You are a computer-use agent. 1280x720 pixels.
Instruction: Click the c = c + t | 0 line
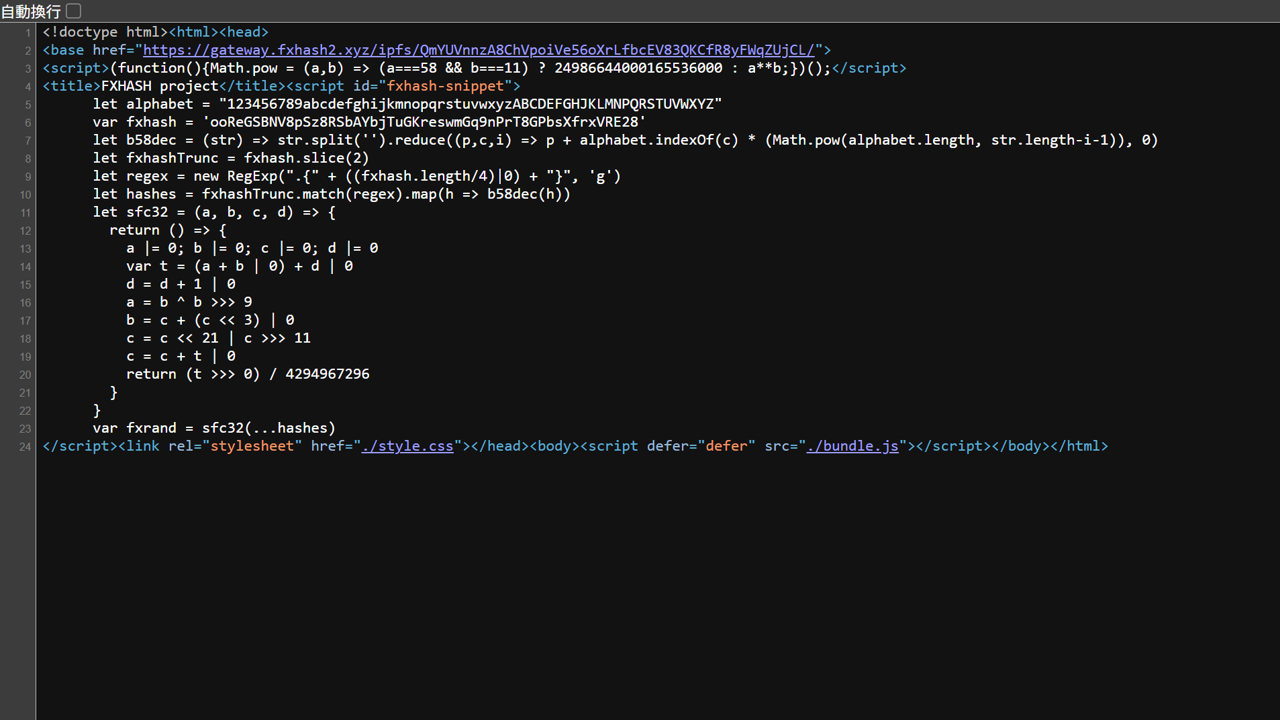click(x=181, y=356)
